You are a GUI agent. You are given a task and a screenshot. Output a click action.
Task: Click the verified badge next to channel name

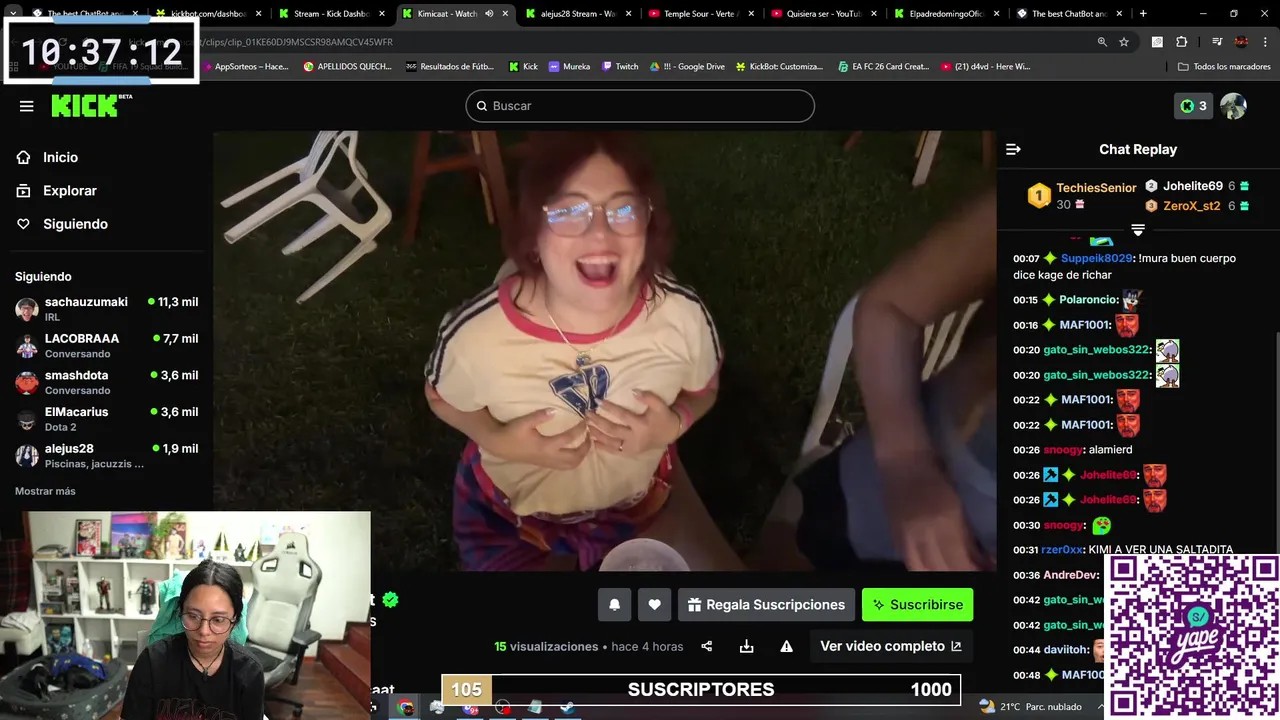(390, 600)
